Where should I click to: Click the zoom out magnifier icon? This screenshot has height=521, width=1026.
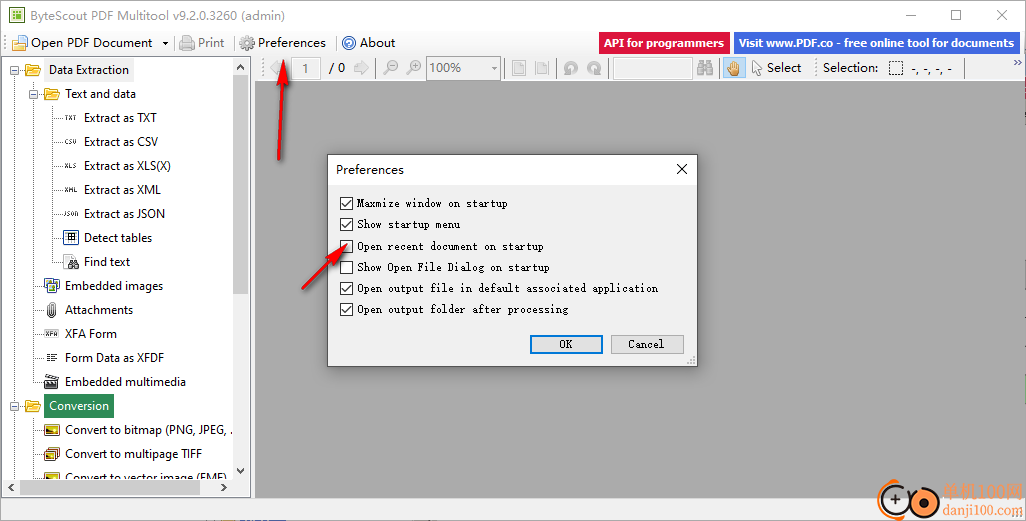pos(391,67)
